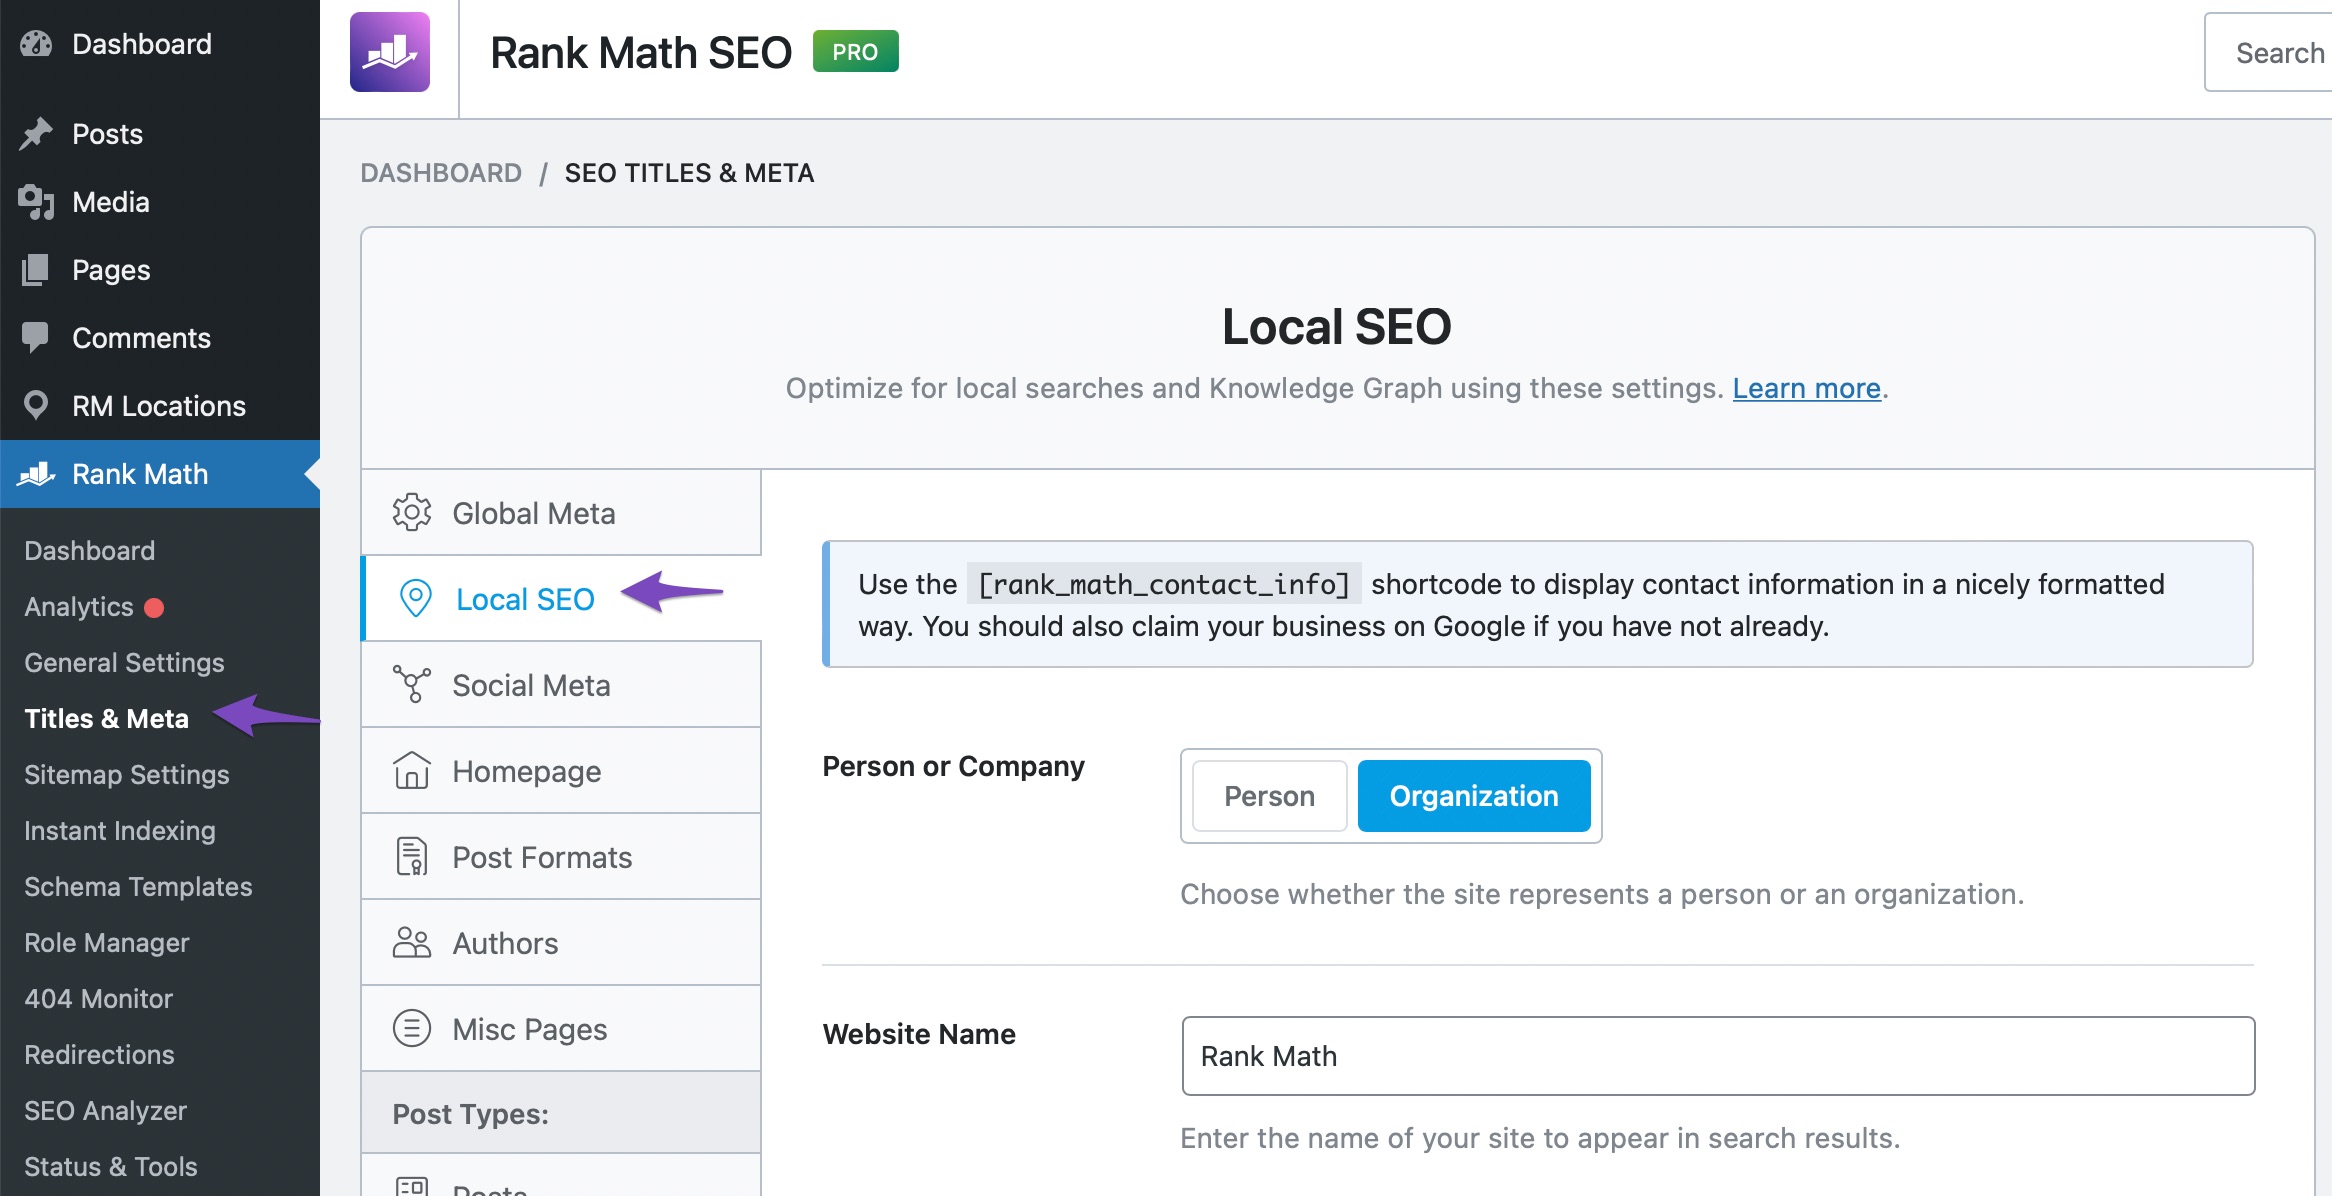Click the RM Locations map-pin icon

pos(36,406)
